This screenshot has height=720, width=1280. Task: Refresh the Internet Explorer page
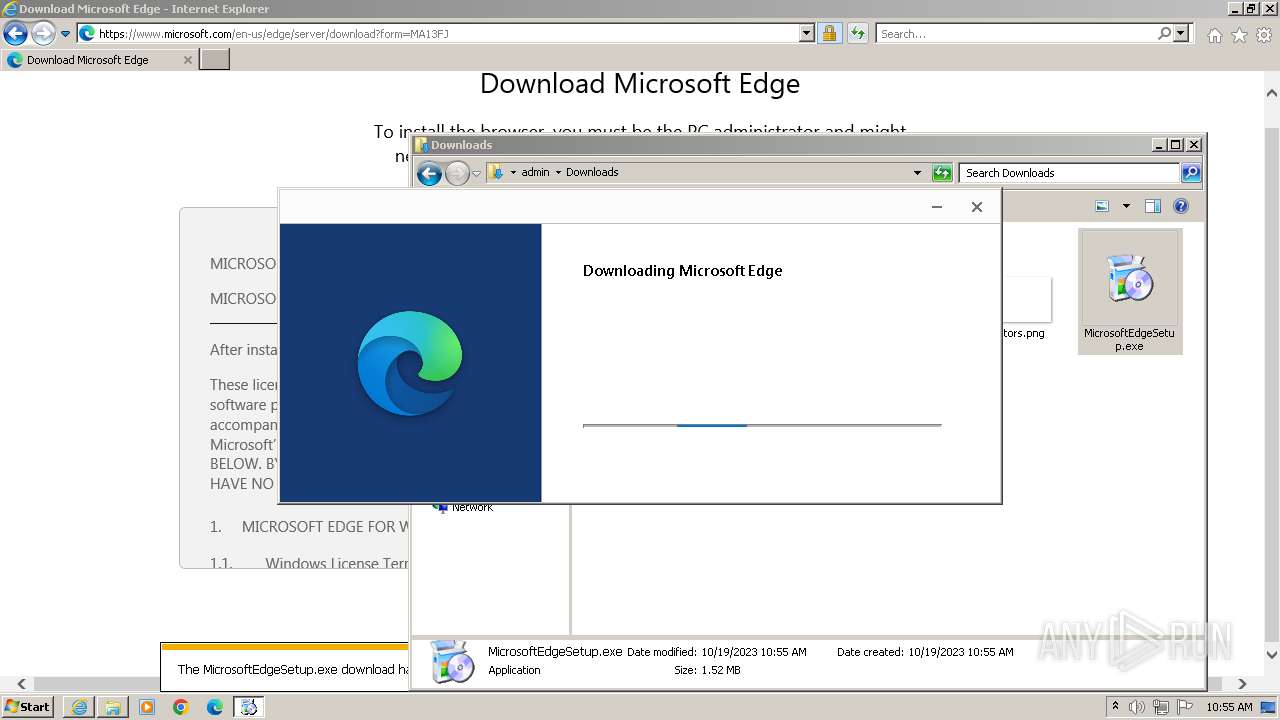tap(857, 33)
